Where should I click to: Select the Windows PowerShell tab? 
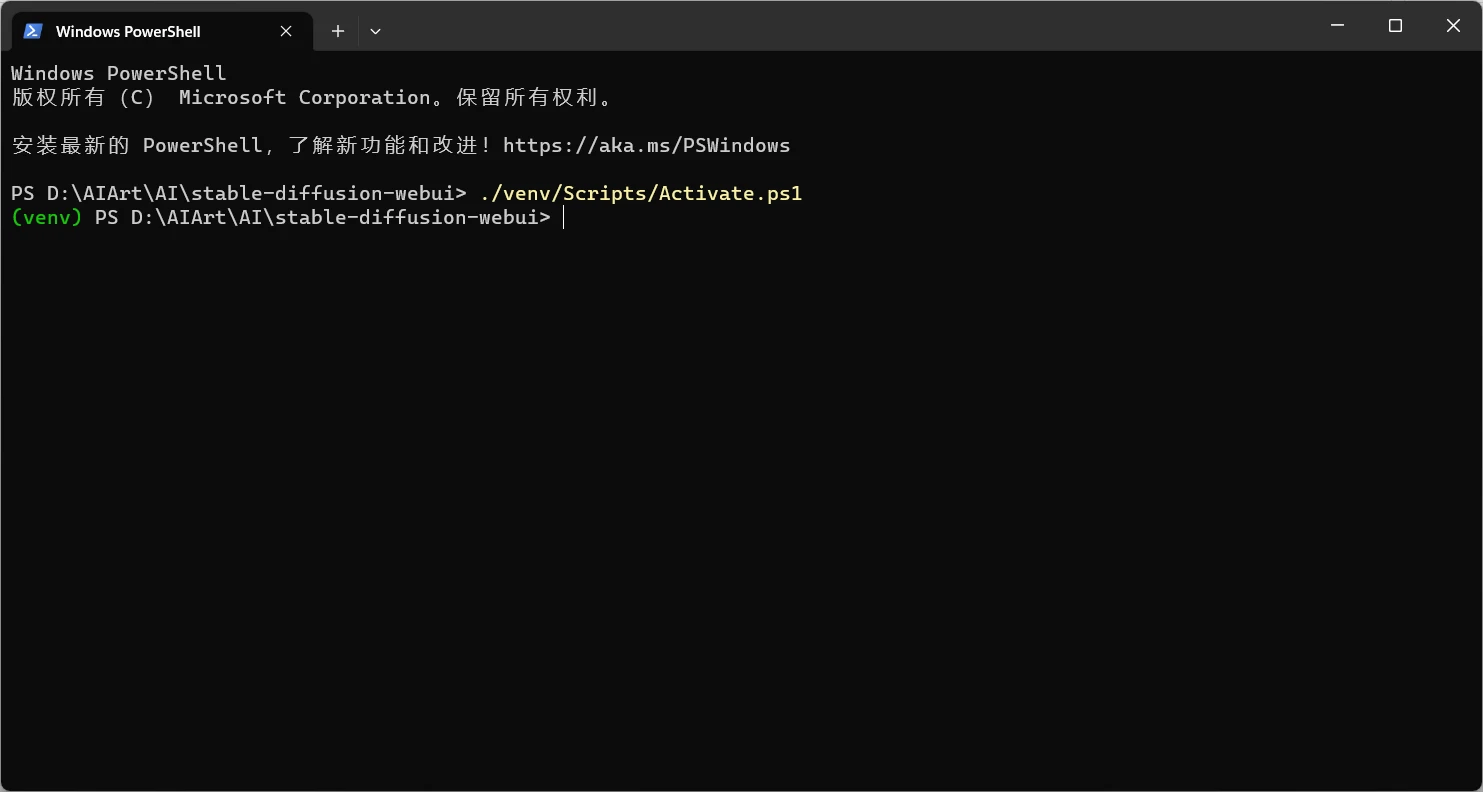click(x=161, y=31)
